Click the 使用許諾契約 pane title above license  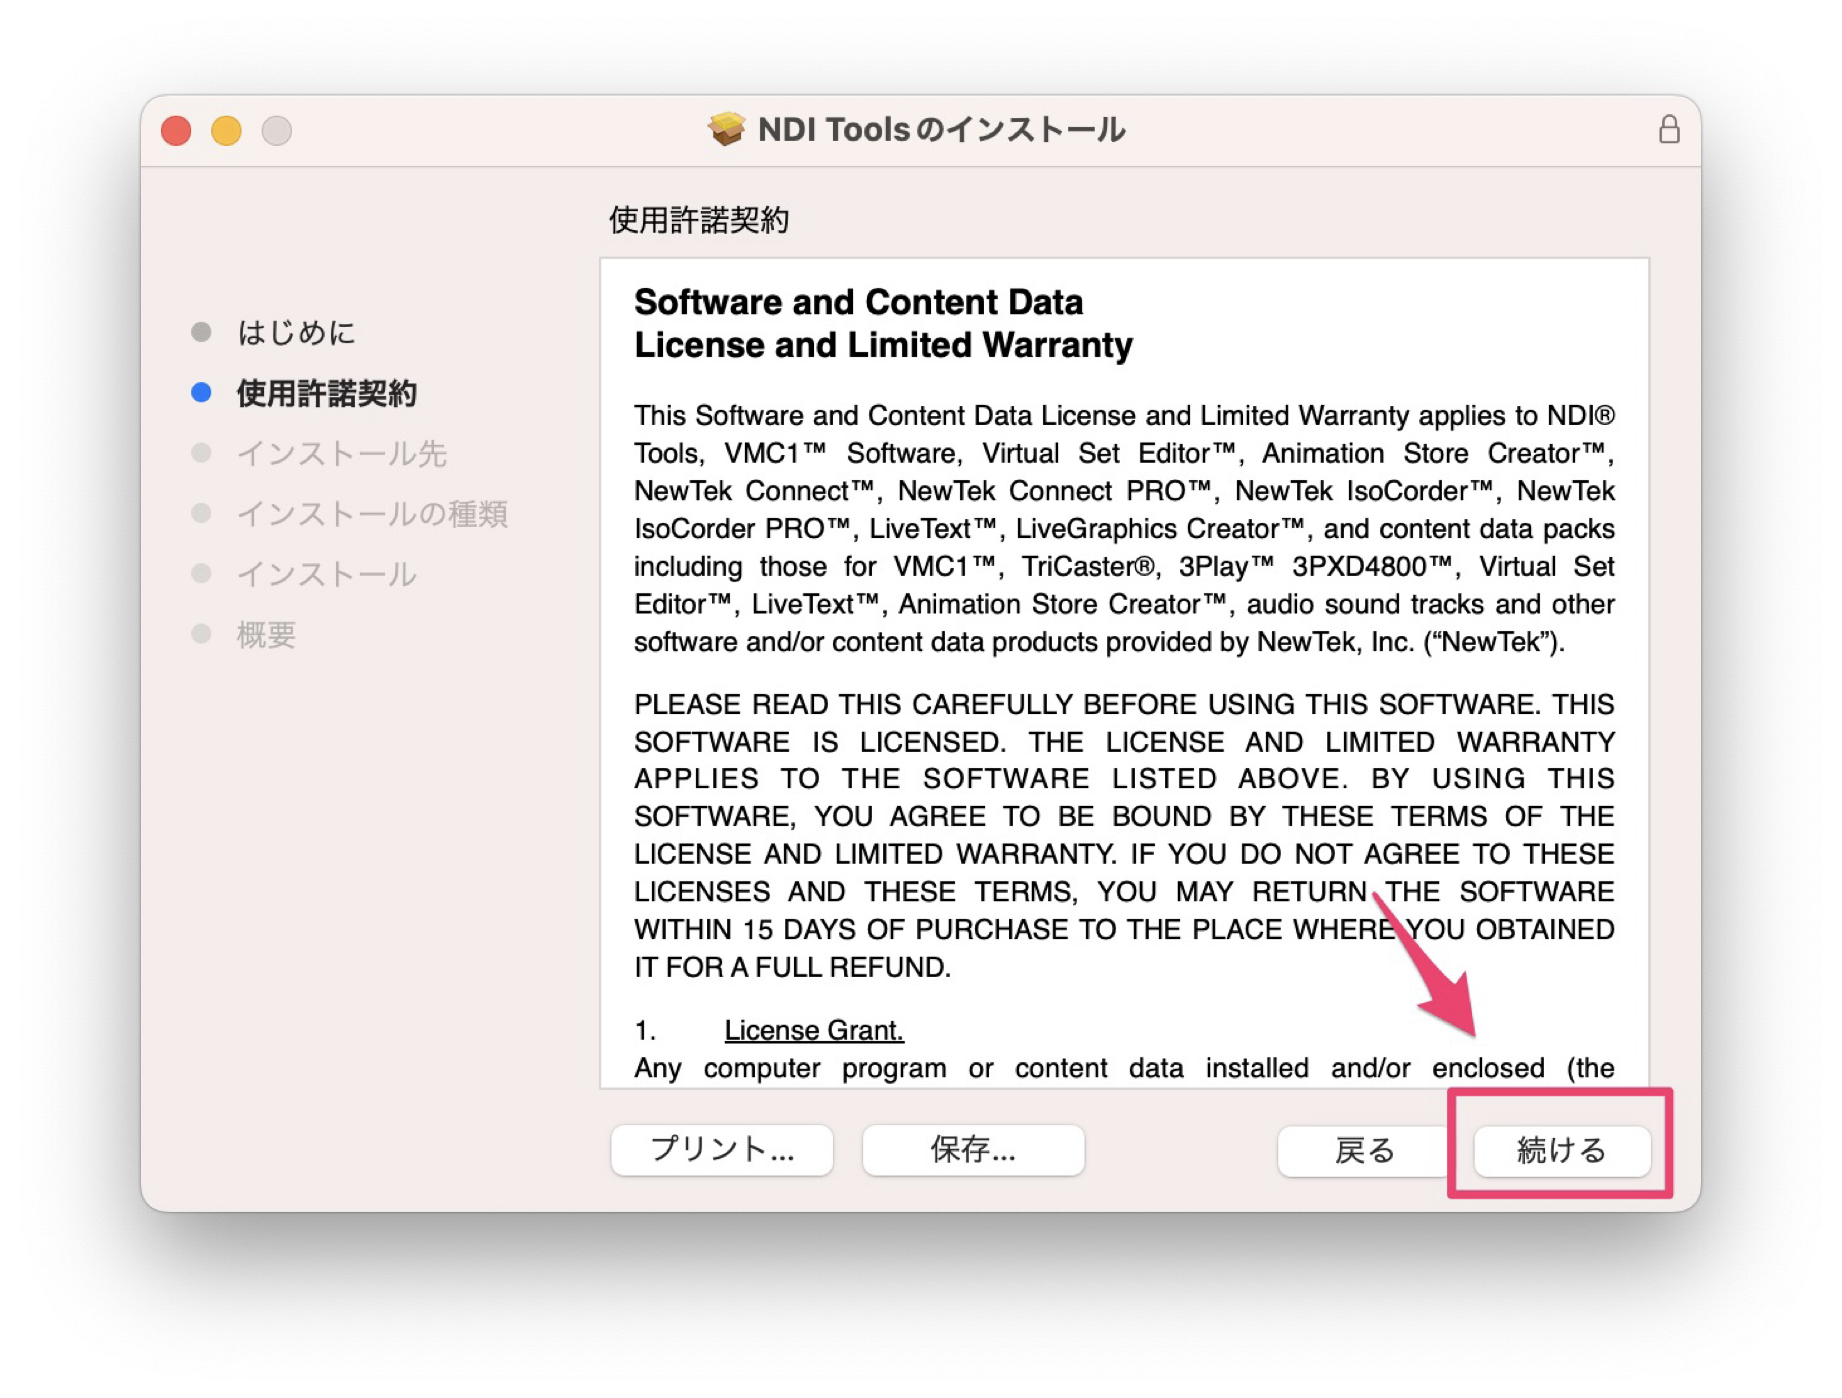pos(699,219)
